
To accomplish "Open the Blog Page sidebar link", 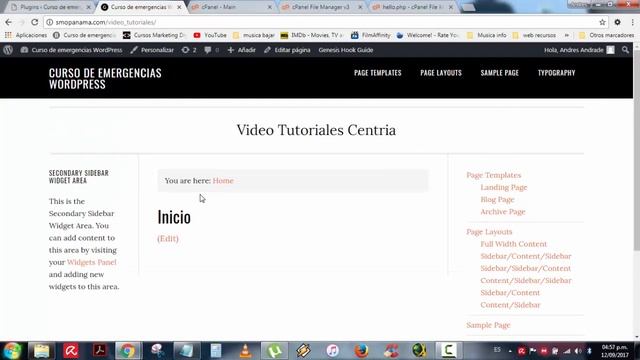I will [497, 200].
